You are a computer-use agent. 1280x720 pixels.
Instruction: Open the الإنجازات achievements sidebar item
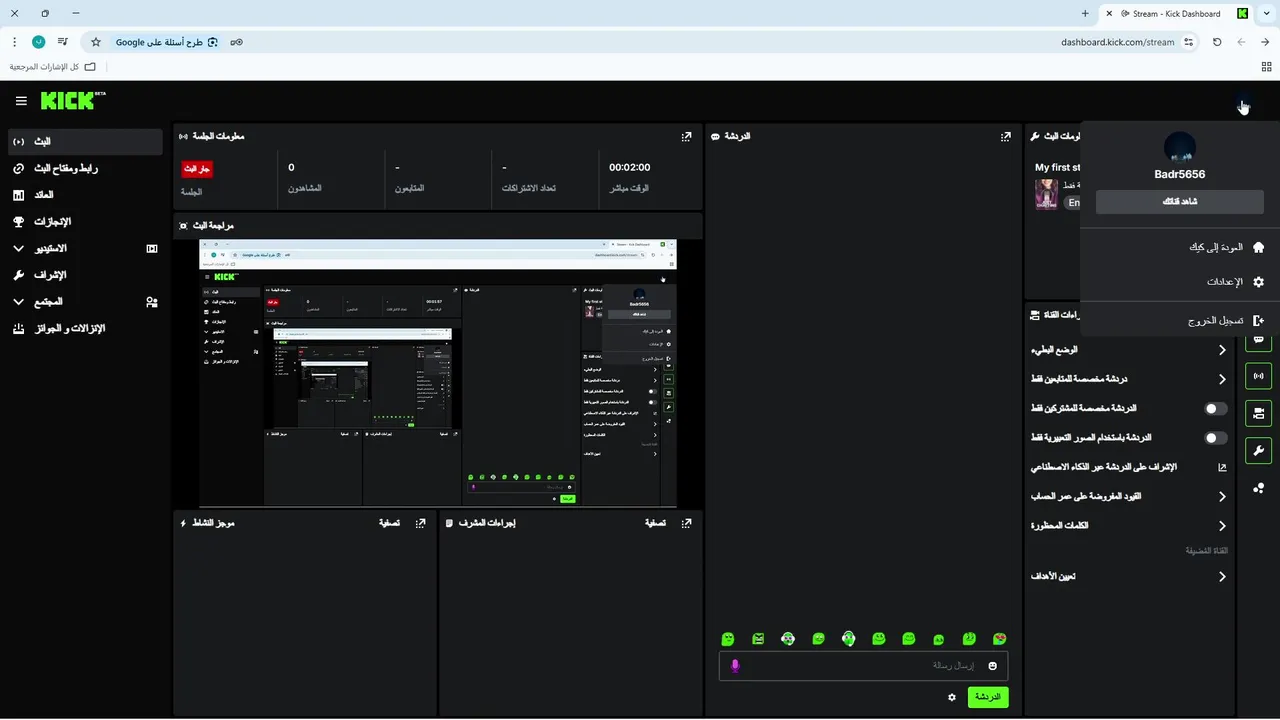(84, 222)
